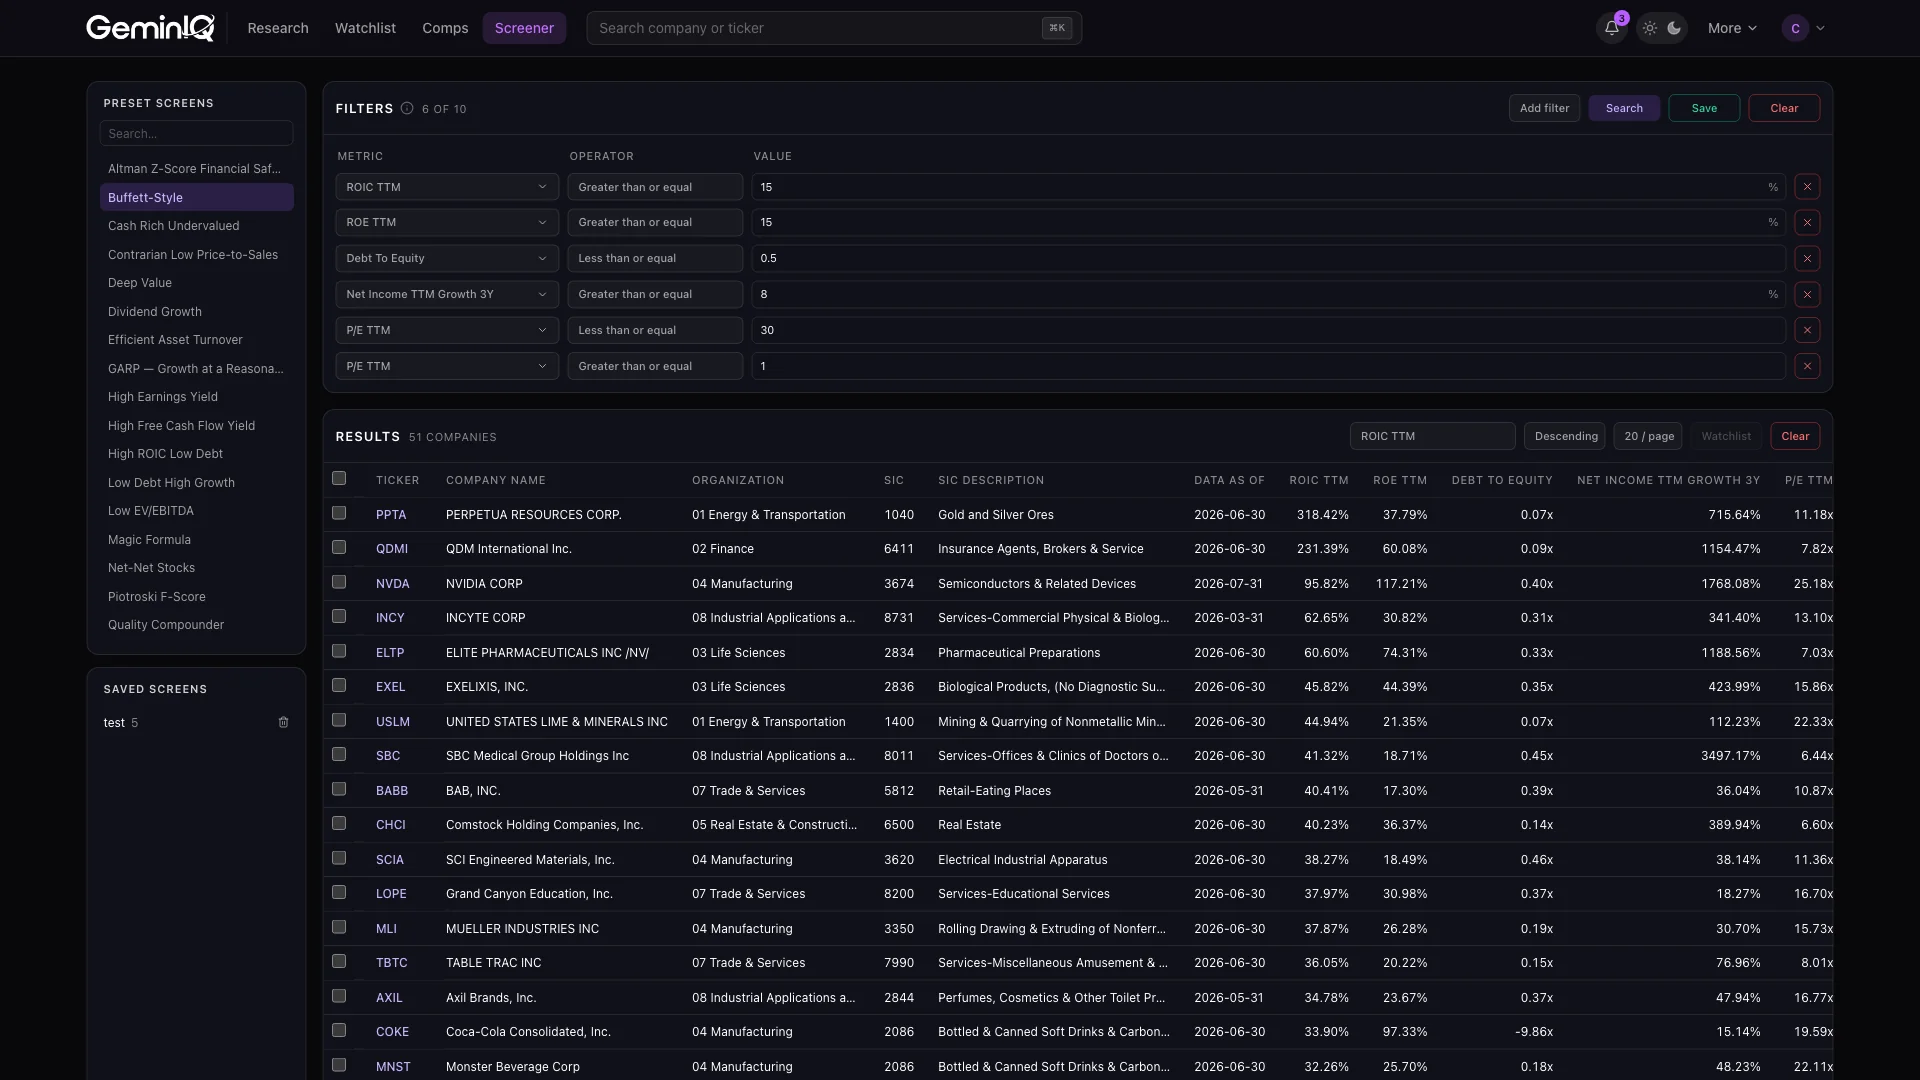Remove P/E TTM less-than filter row

(x=1807, y=330)
